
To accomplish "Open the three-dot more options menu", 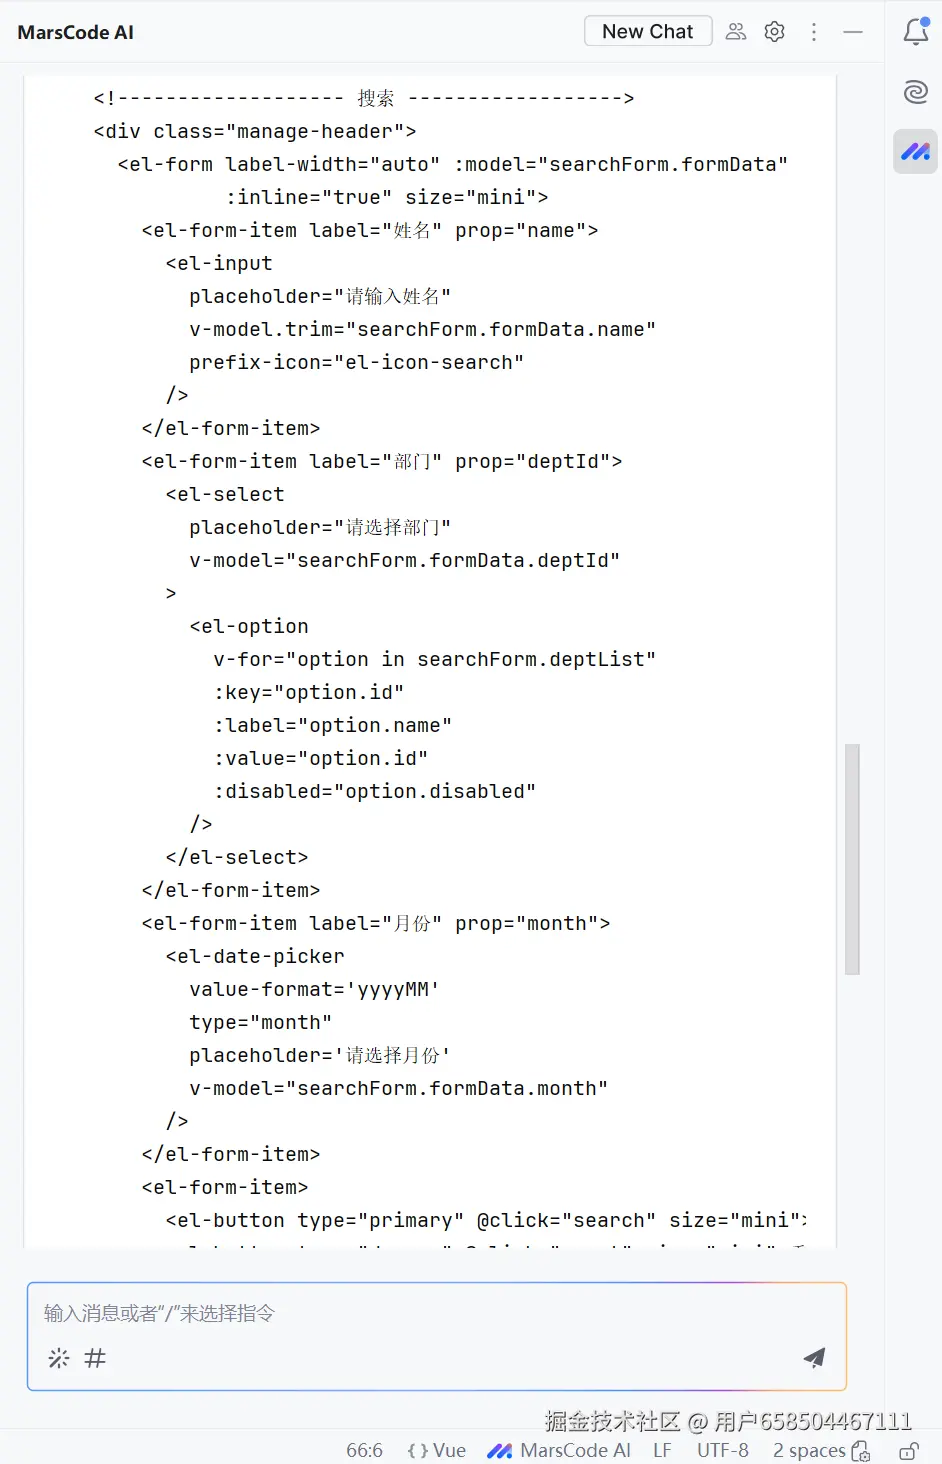I will [x=814, y=32].
